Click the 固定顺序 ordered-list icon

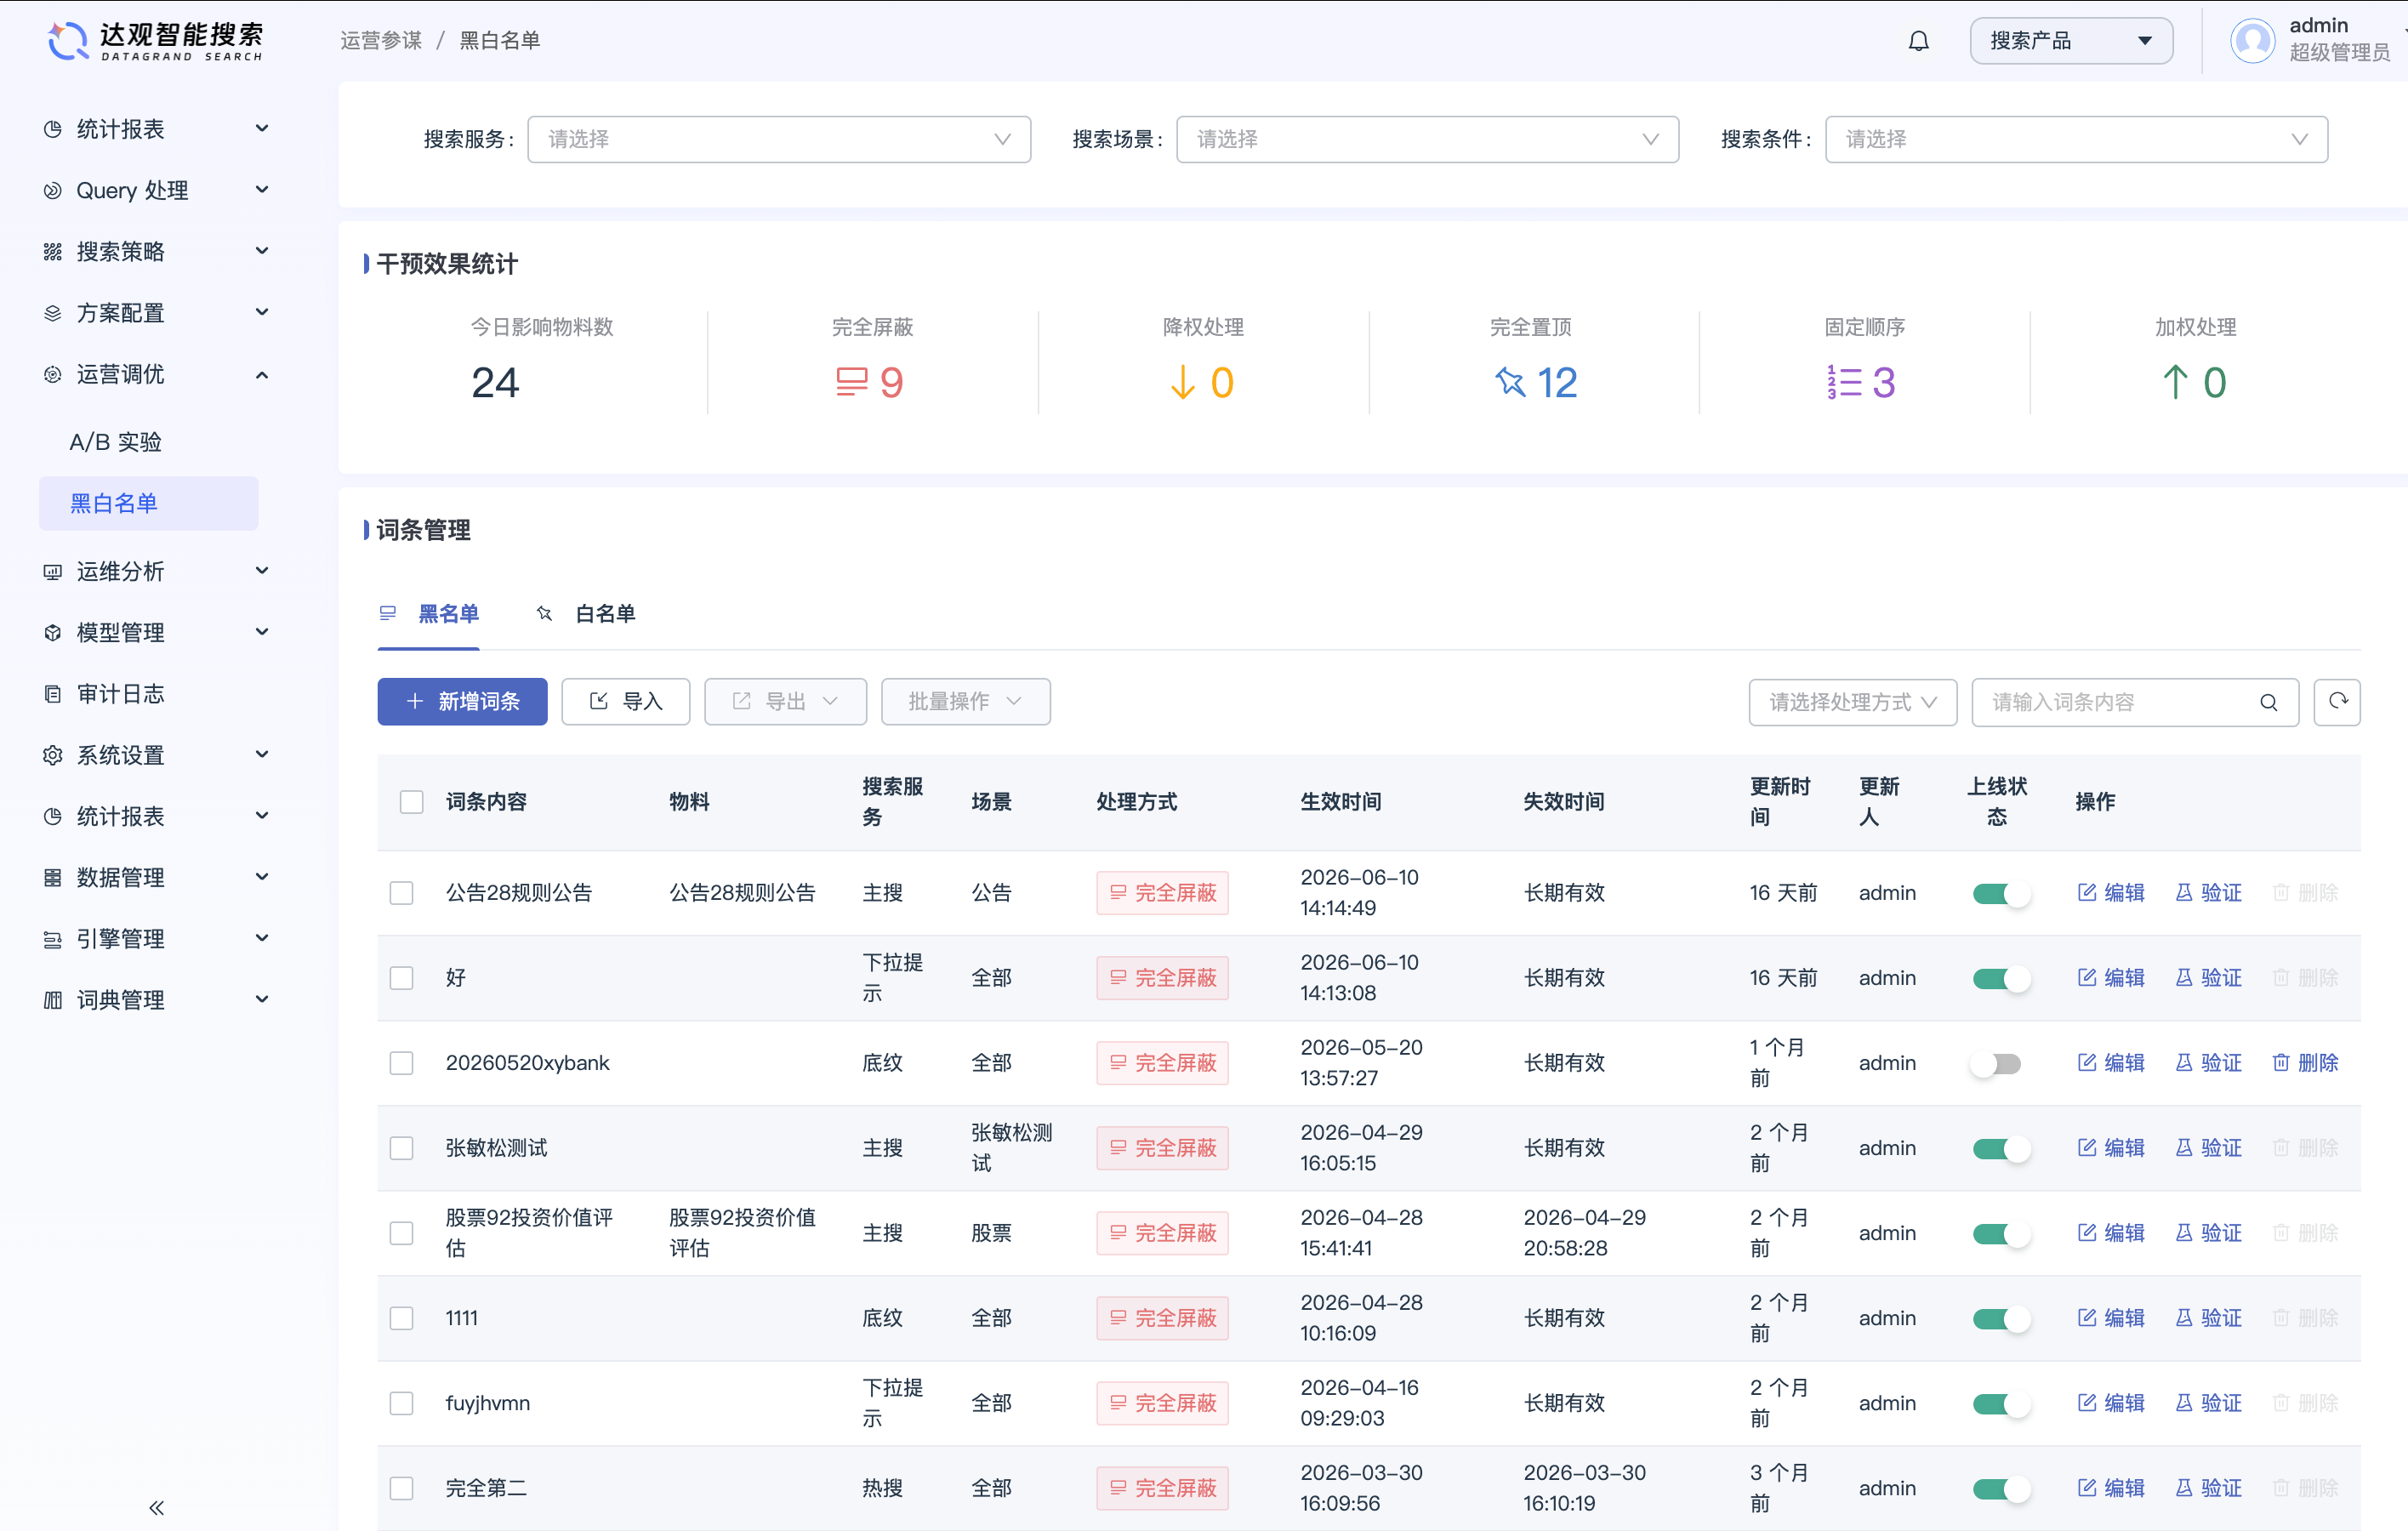[x=1844, y=382]
